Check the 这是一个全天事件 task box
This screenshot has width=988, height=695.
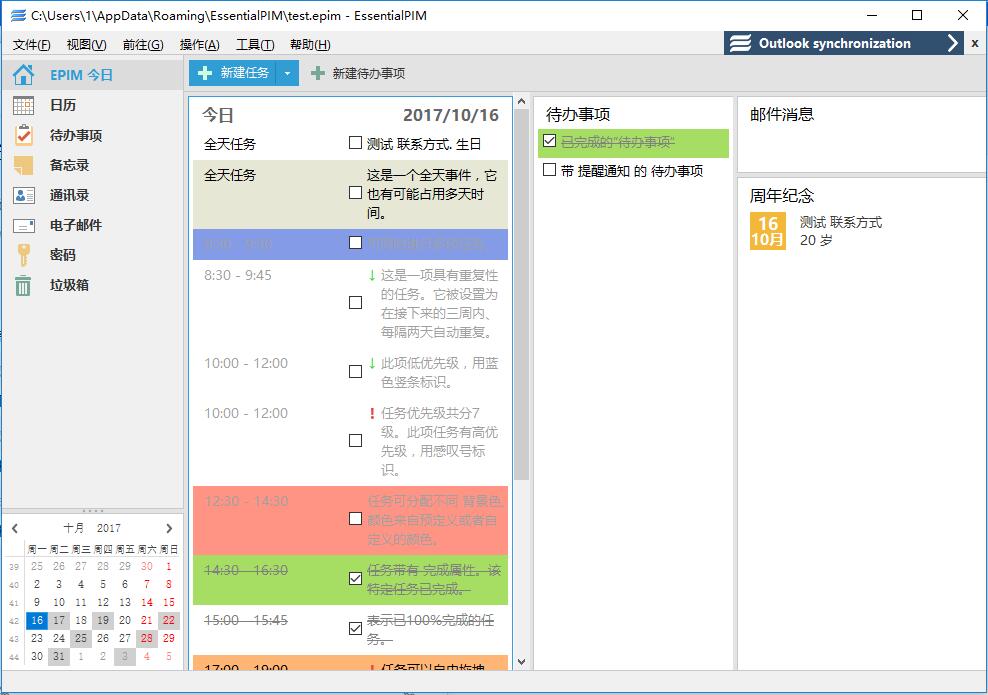tap(355, 193)
